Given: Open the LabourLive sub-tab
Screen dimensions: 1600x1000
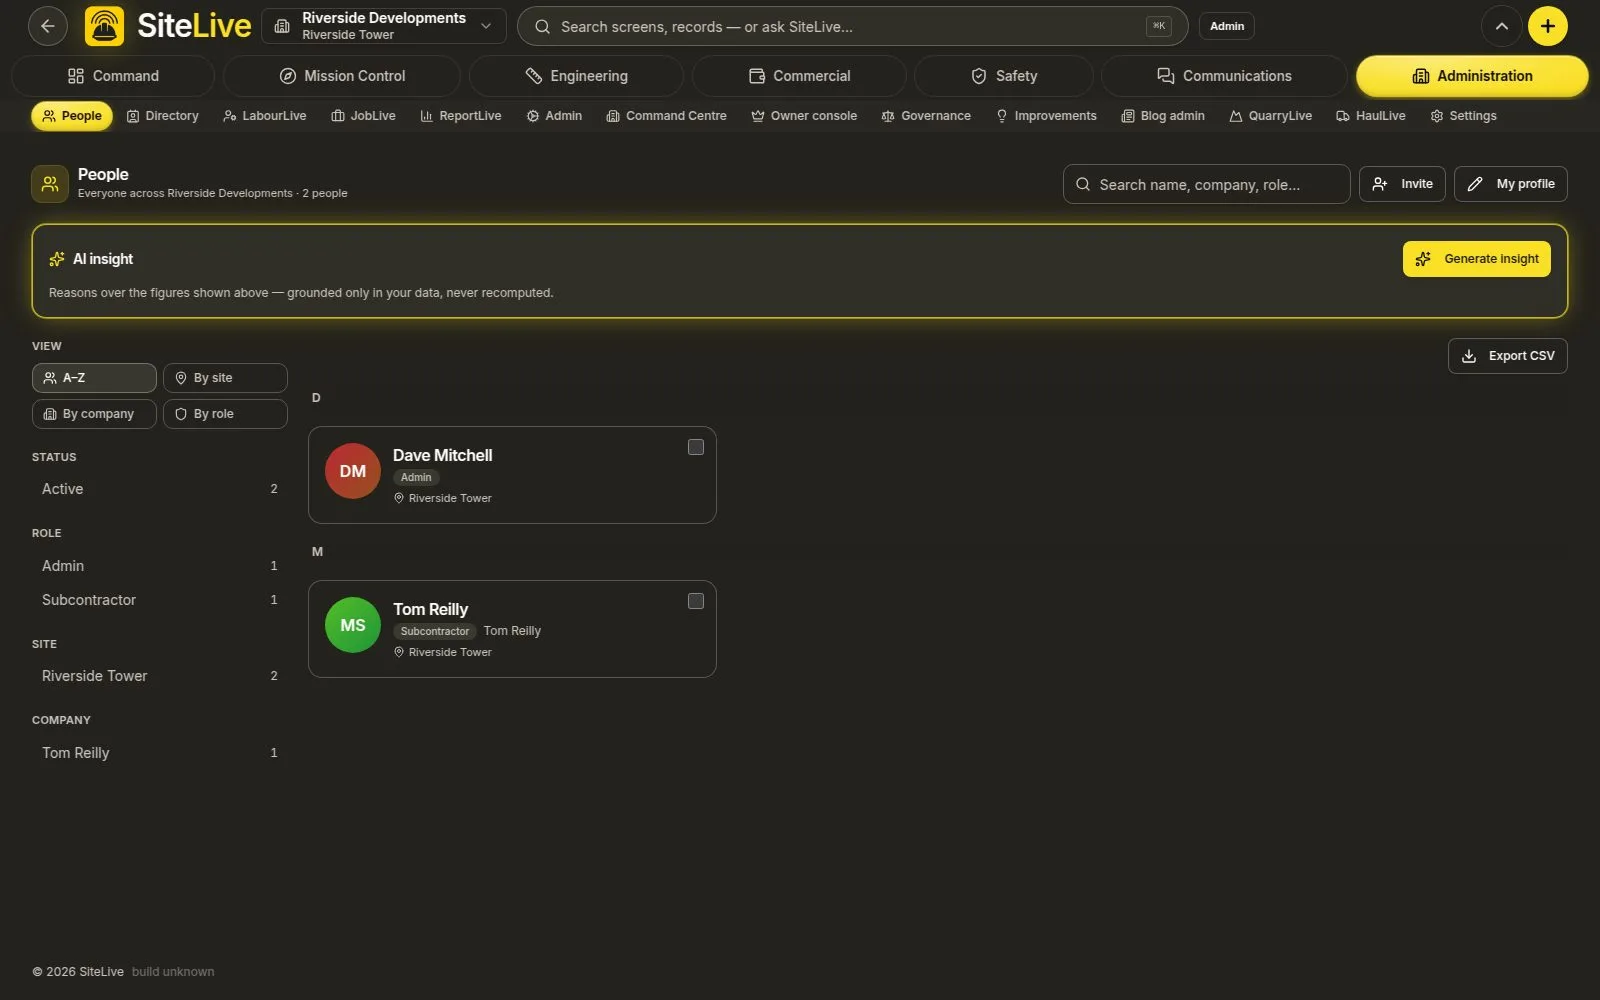Looking at the screenshot, I should [x=265, y=116].
